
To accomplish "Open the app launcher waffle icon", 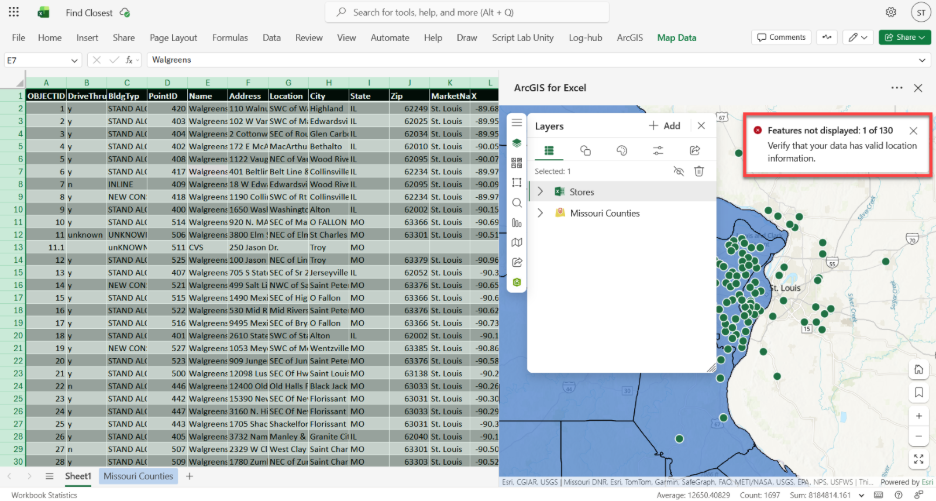I will 14,12.
